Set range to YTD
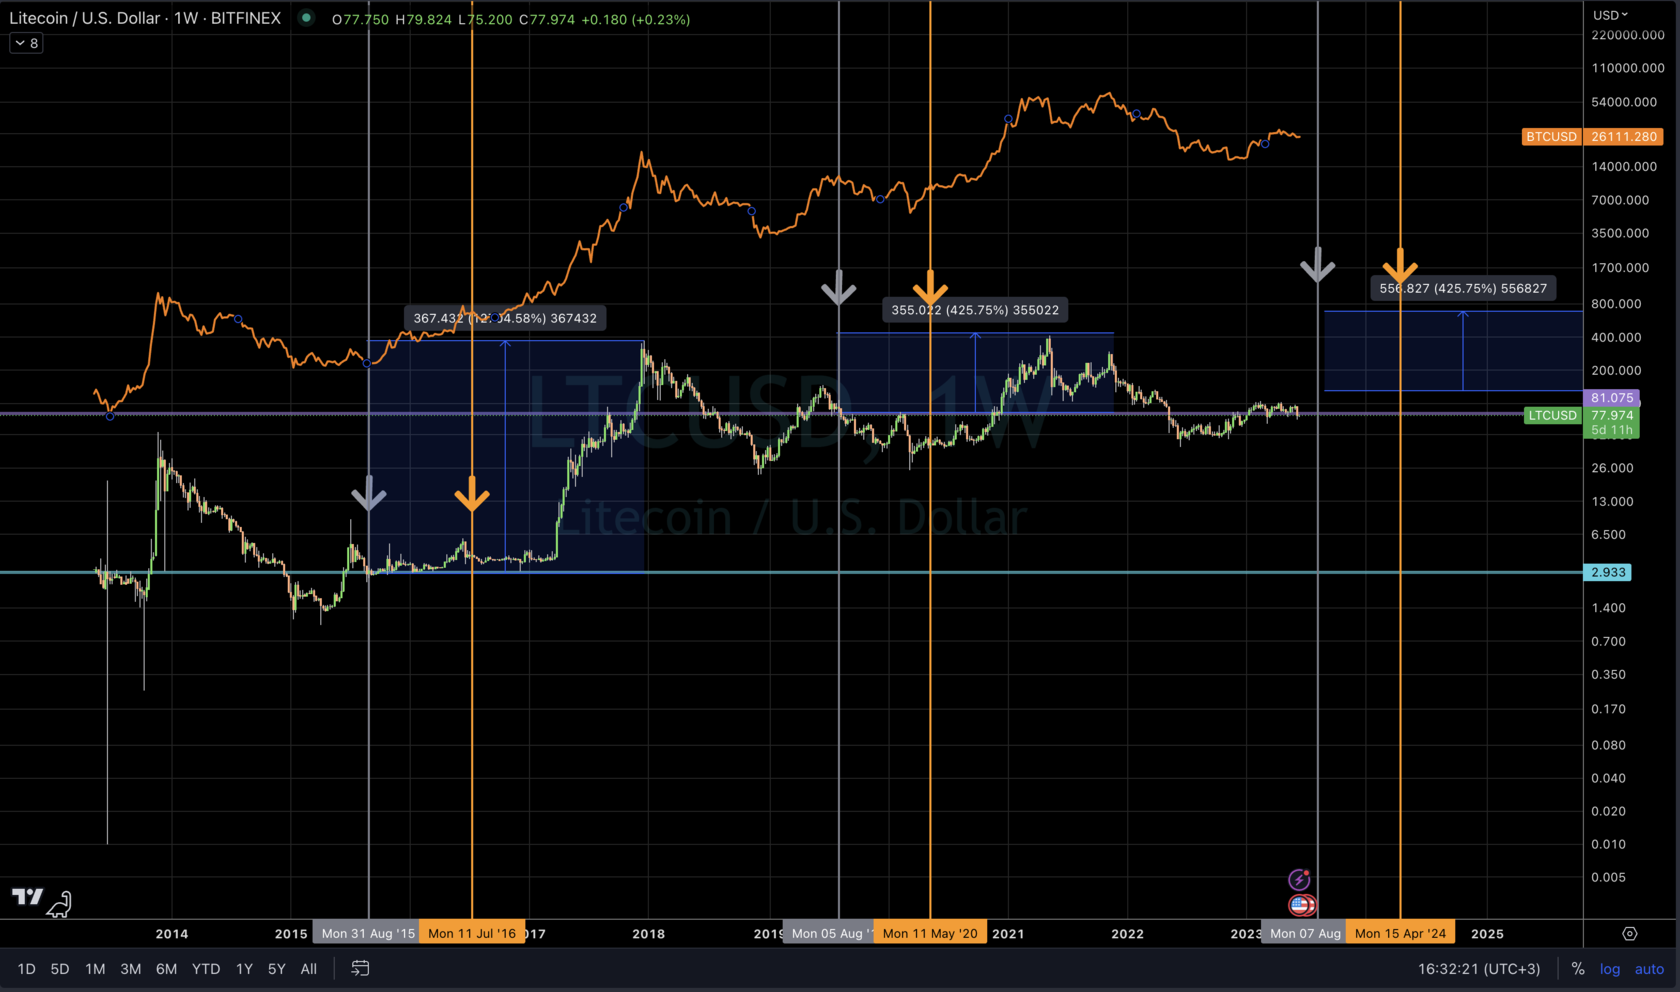 206,968
